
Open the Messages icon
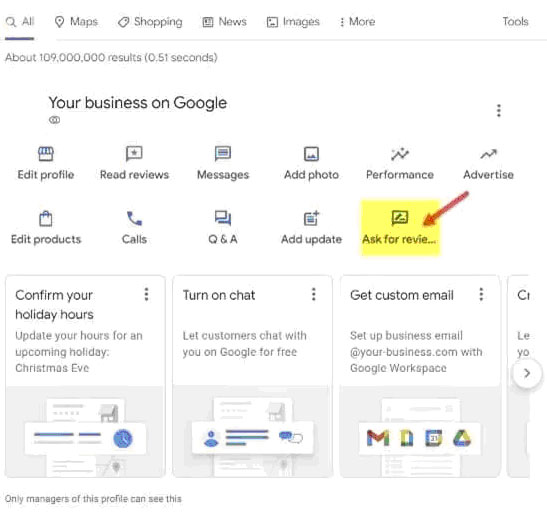(223, 154)
